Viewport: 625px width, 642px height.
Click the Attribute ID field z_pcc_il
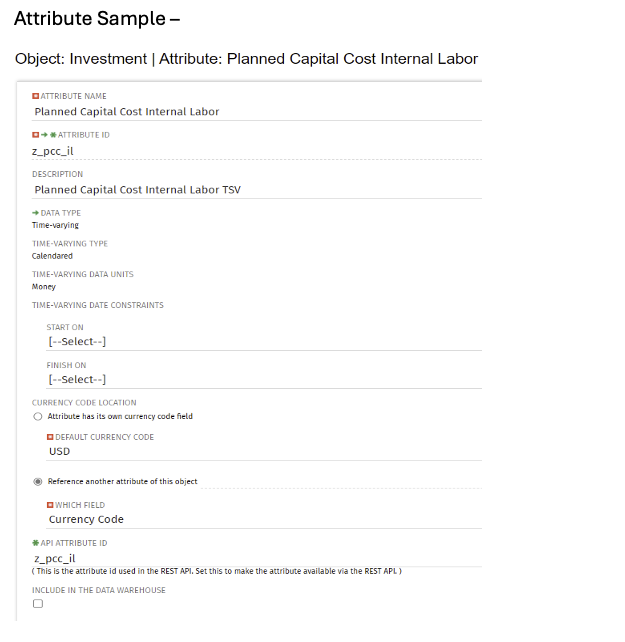click(256, 151)
